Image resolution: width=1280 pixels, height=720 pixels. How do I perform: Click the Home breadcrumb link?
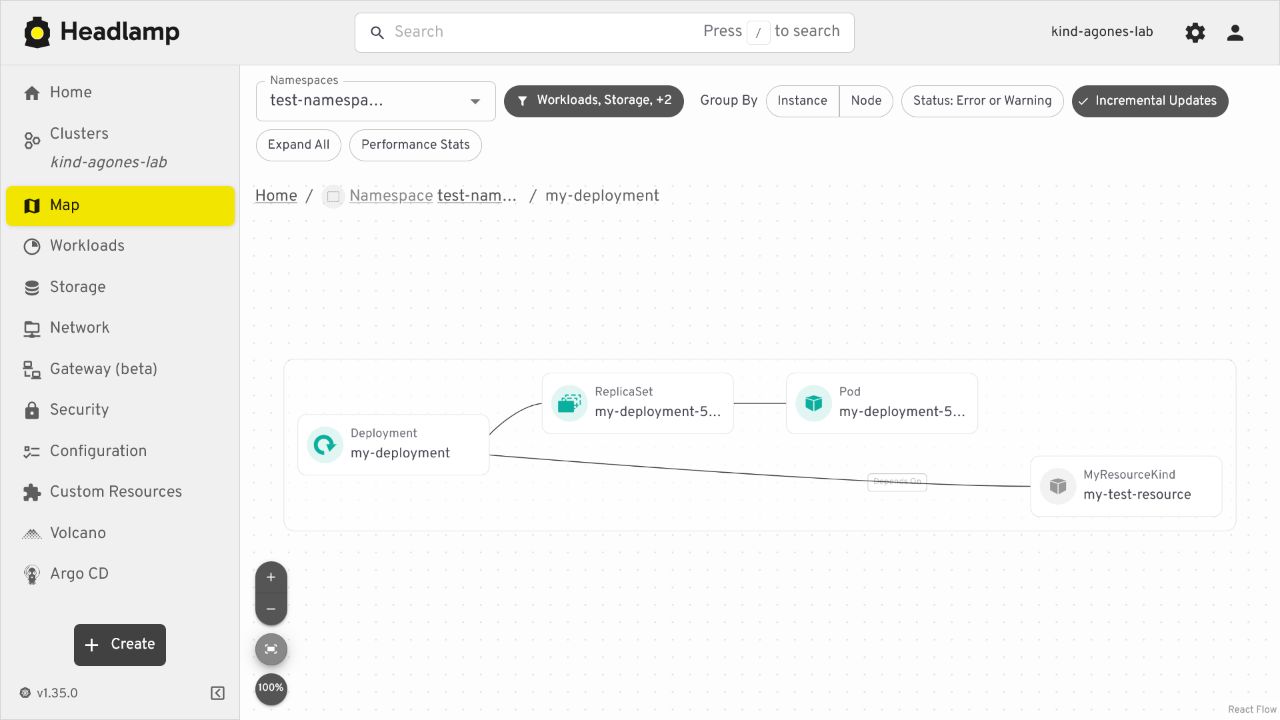pyautogui.click(x=276, y=196)
